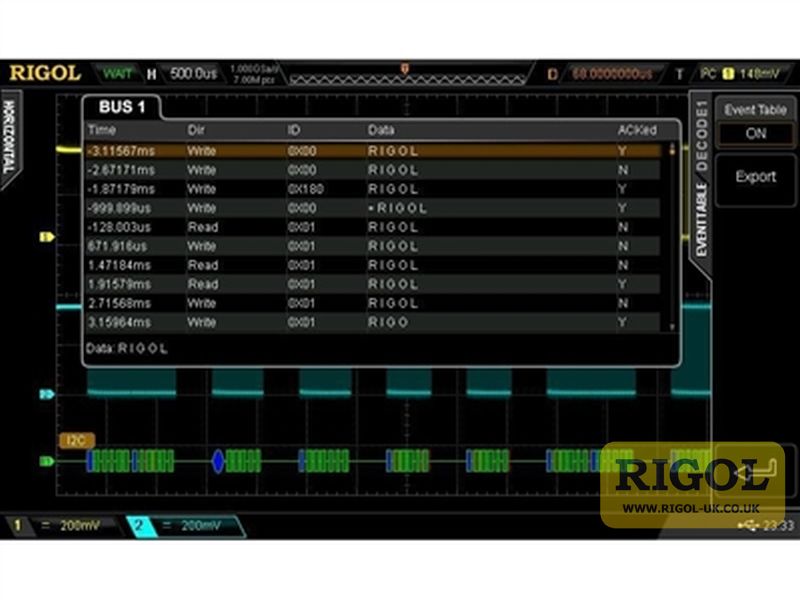The height and width of the screenshot is (600, 800).
Task: Open the DECODE1 side menu tab
Action: click(x=702, y=136)
